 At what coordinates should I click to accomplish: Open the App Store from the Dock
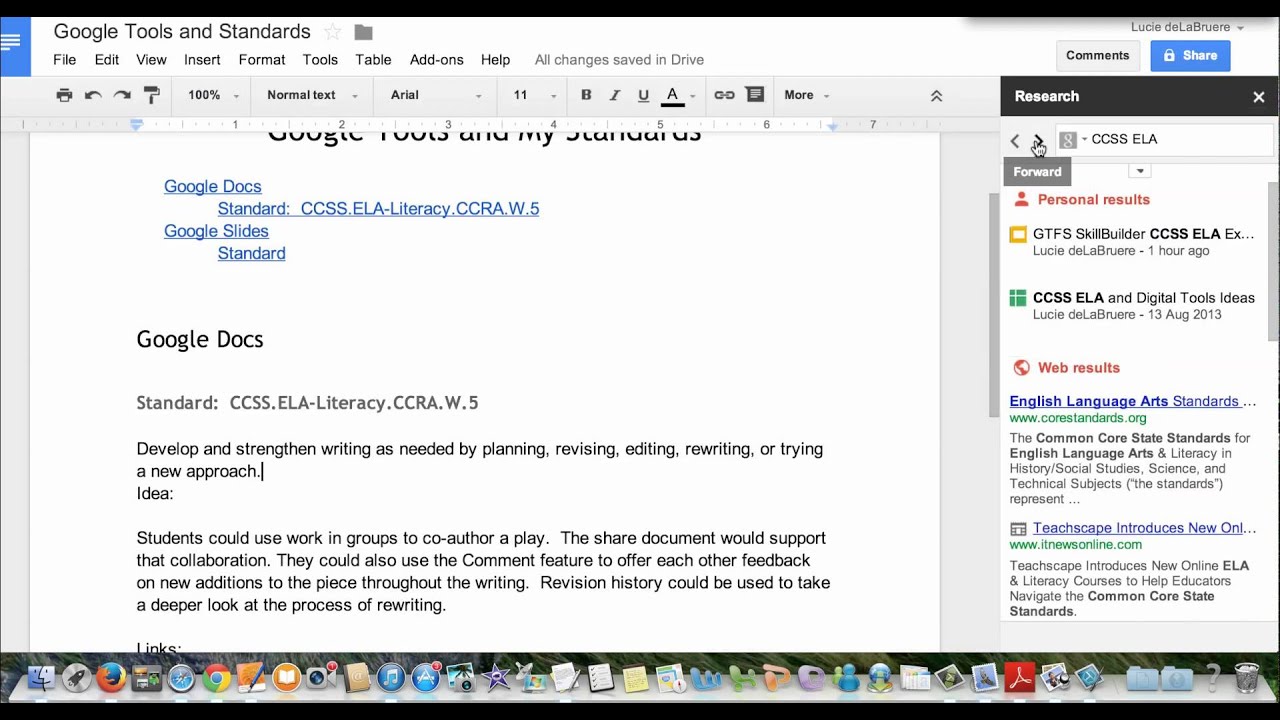click(x=426, y=678)
